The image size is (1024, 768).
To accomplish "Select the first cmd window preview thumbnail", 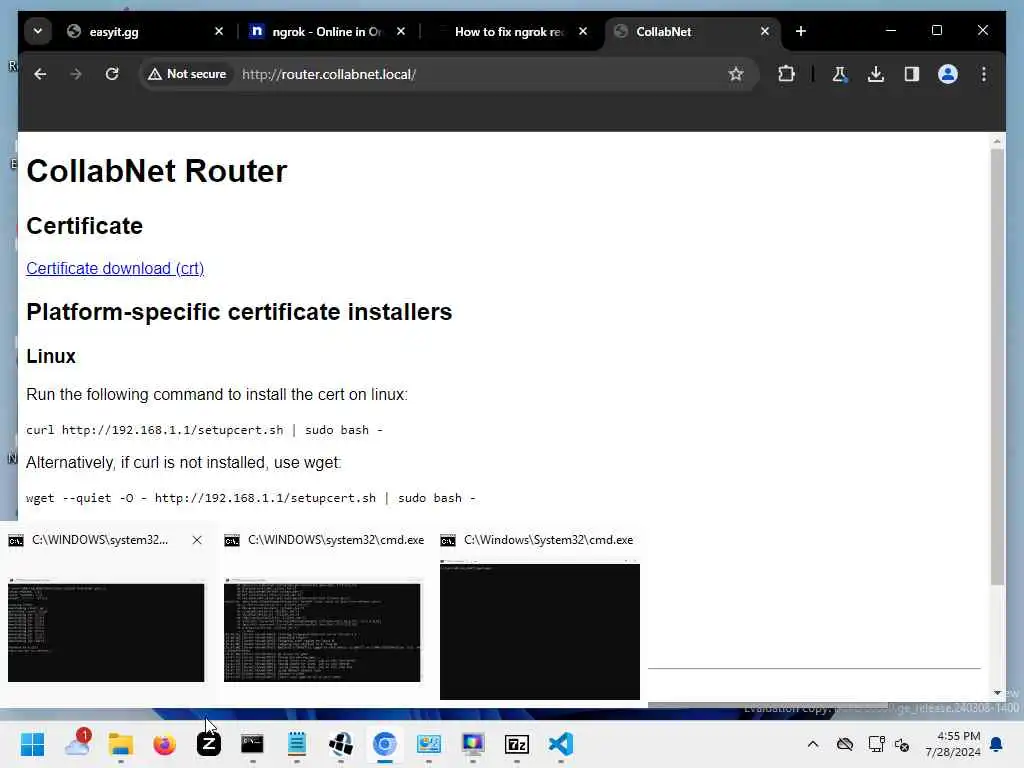I will click(x=106, y=630).
